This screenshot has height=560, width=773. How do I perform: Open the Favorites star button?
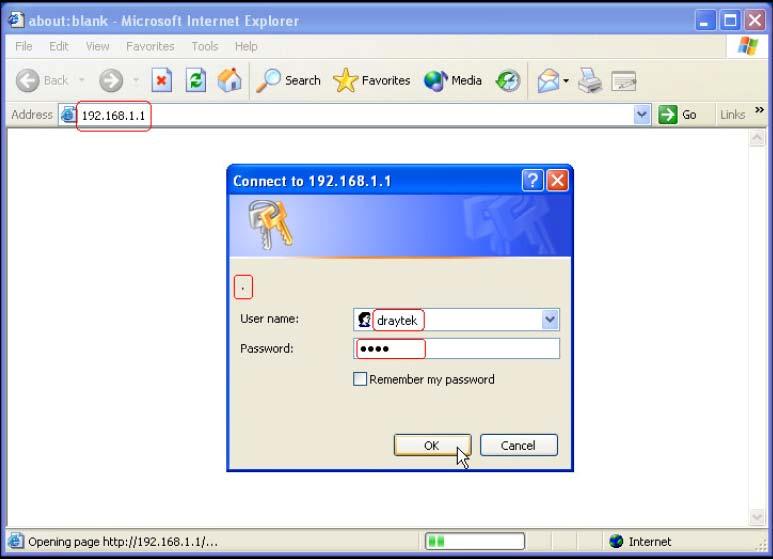pyautogui.click(x=372, y=81)
